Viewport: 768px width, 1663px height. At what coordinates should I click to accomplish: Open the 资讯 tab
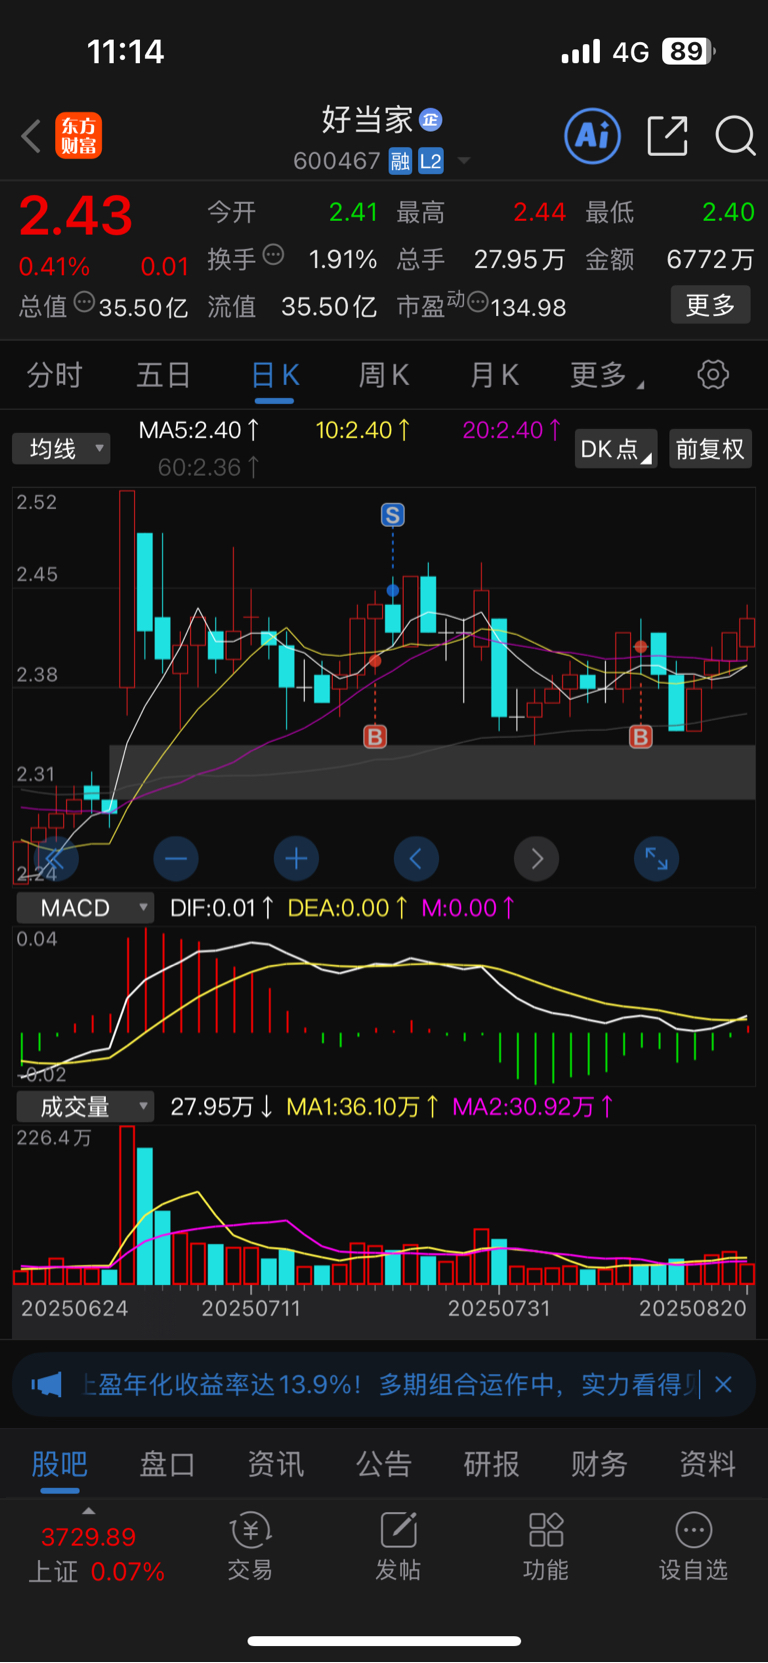276,1465
